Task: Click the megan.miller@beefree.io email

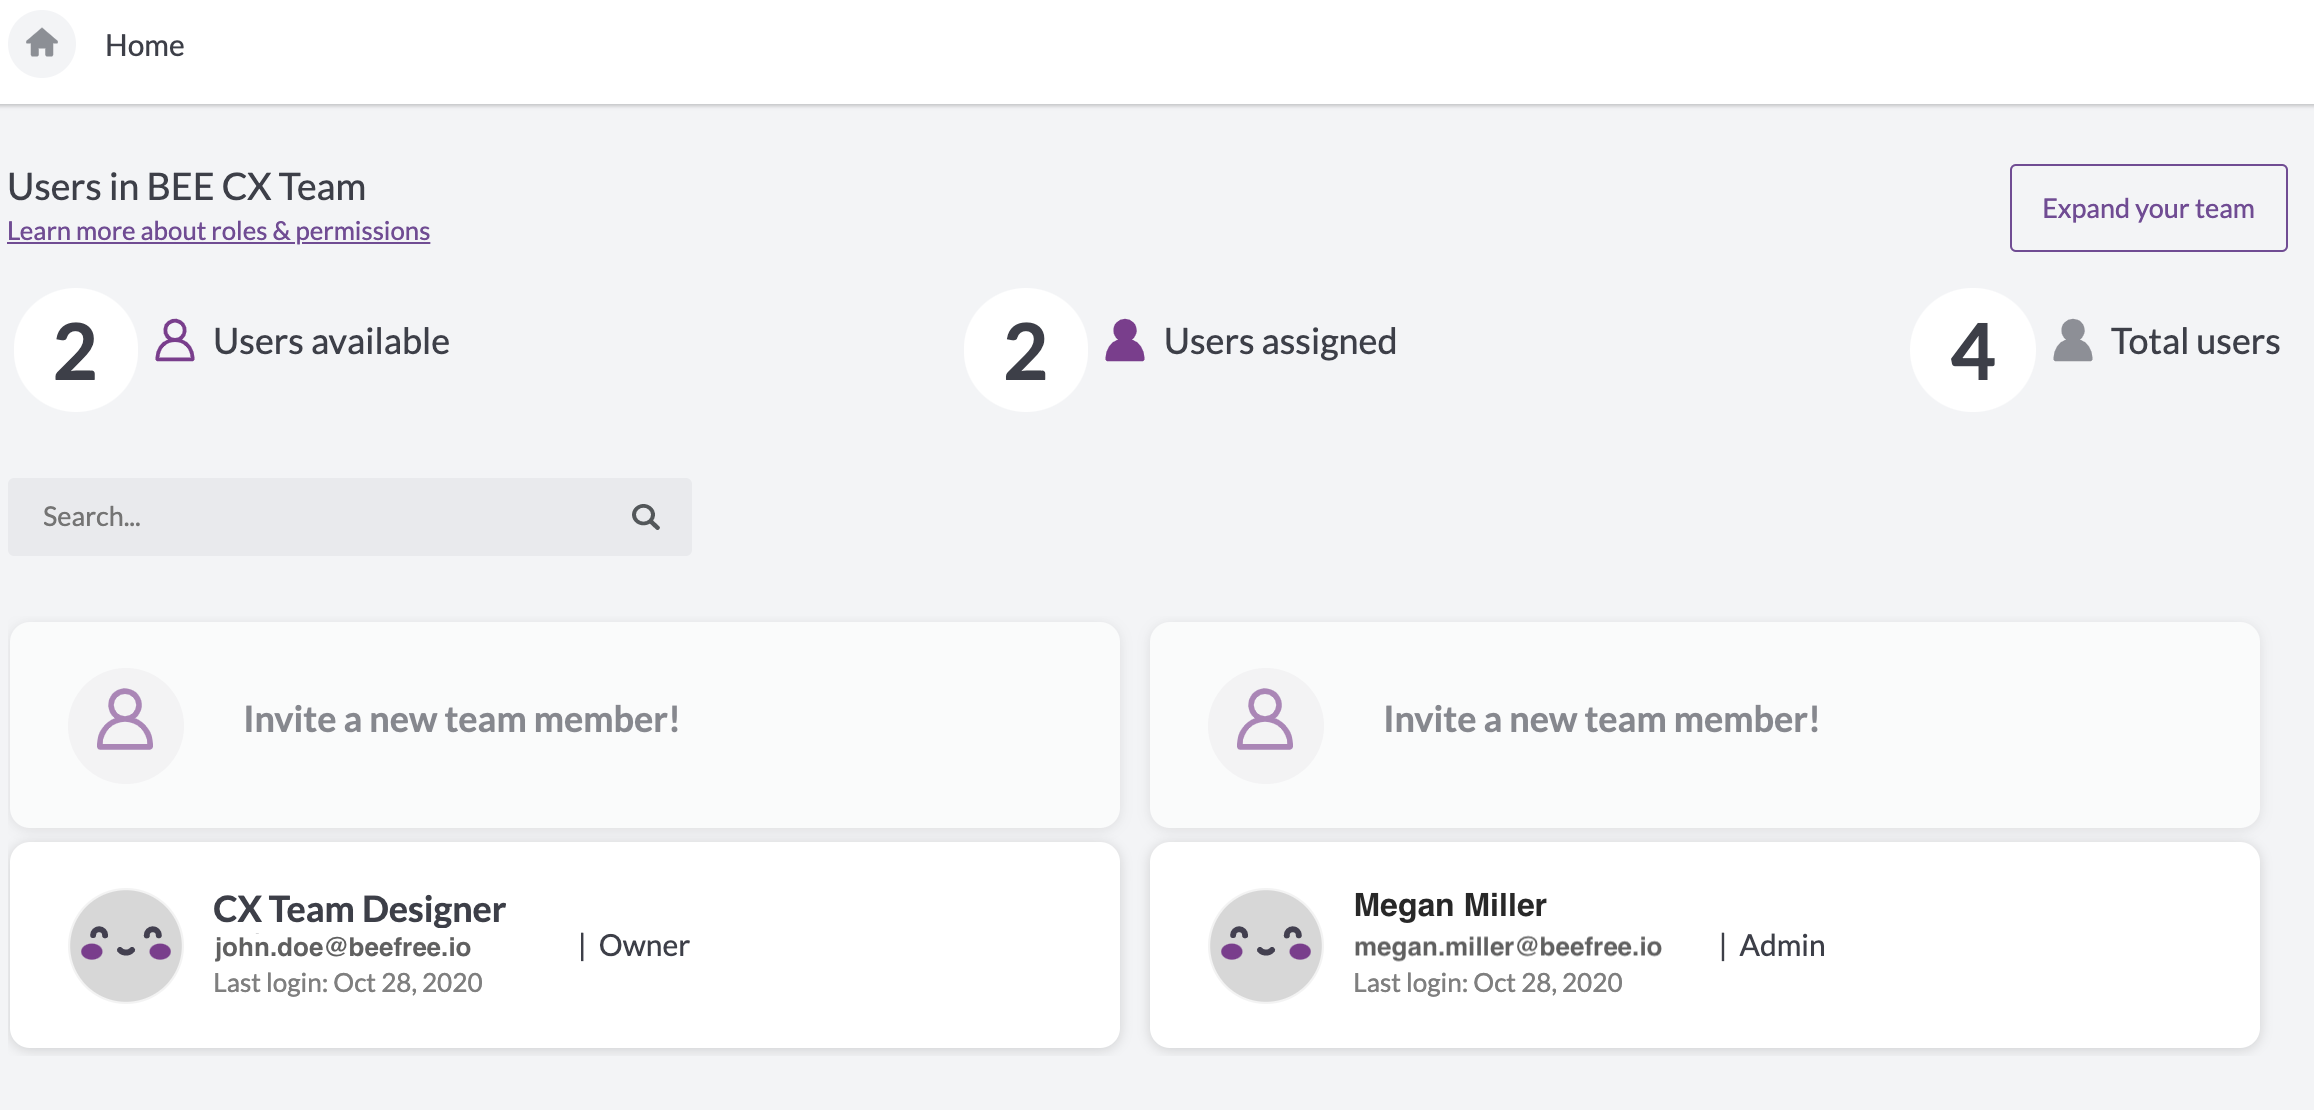Action: 1508,947
